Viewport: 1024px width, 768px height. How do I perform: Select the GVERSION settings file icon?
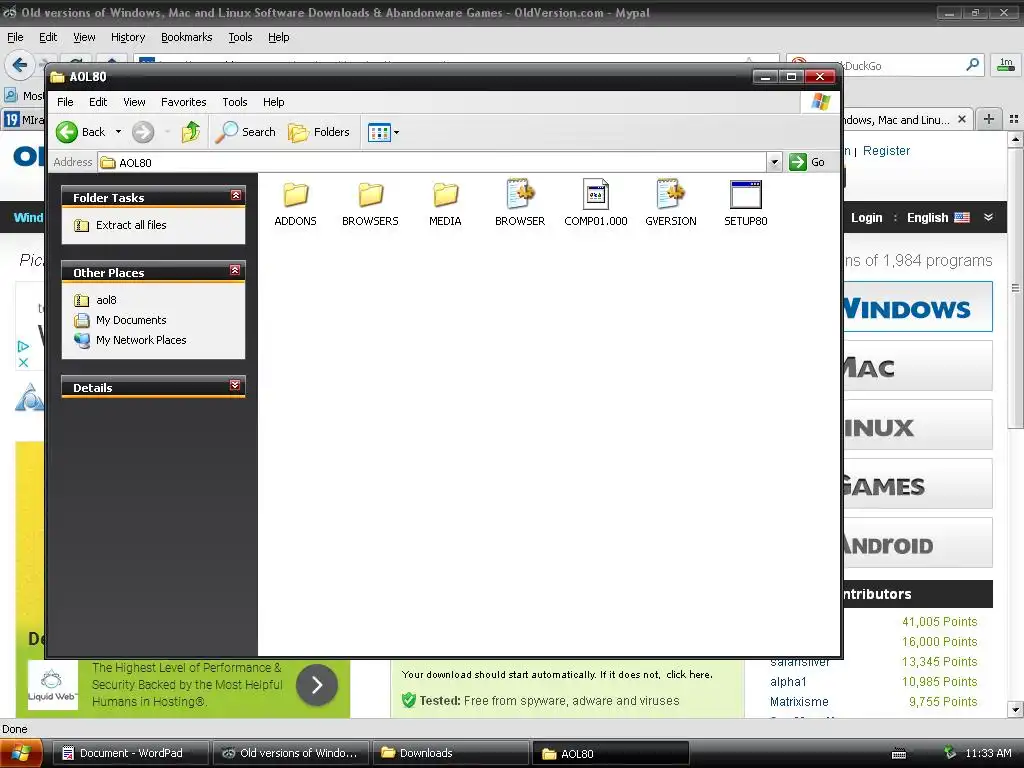671,195
